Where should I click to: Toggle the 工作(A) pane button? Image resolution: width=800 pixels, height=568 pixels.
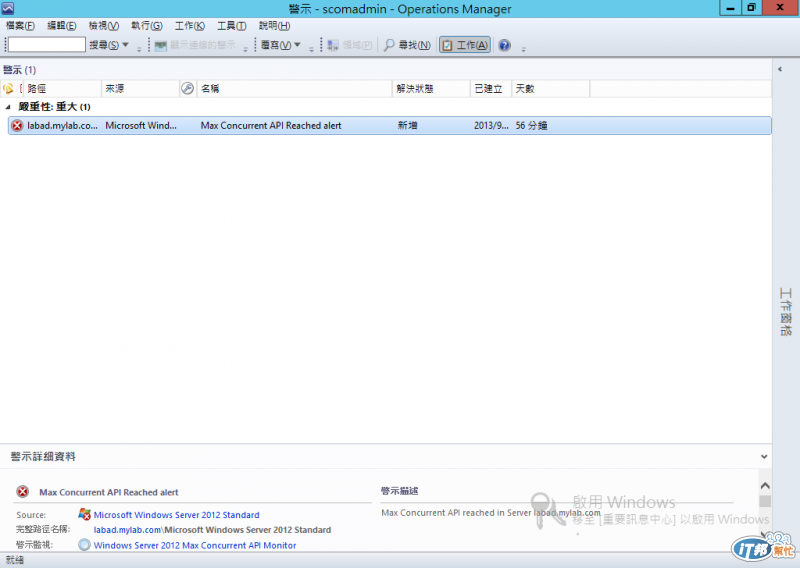465,45
